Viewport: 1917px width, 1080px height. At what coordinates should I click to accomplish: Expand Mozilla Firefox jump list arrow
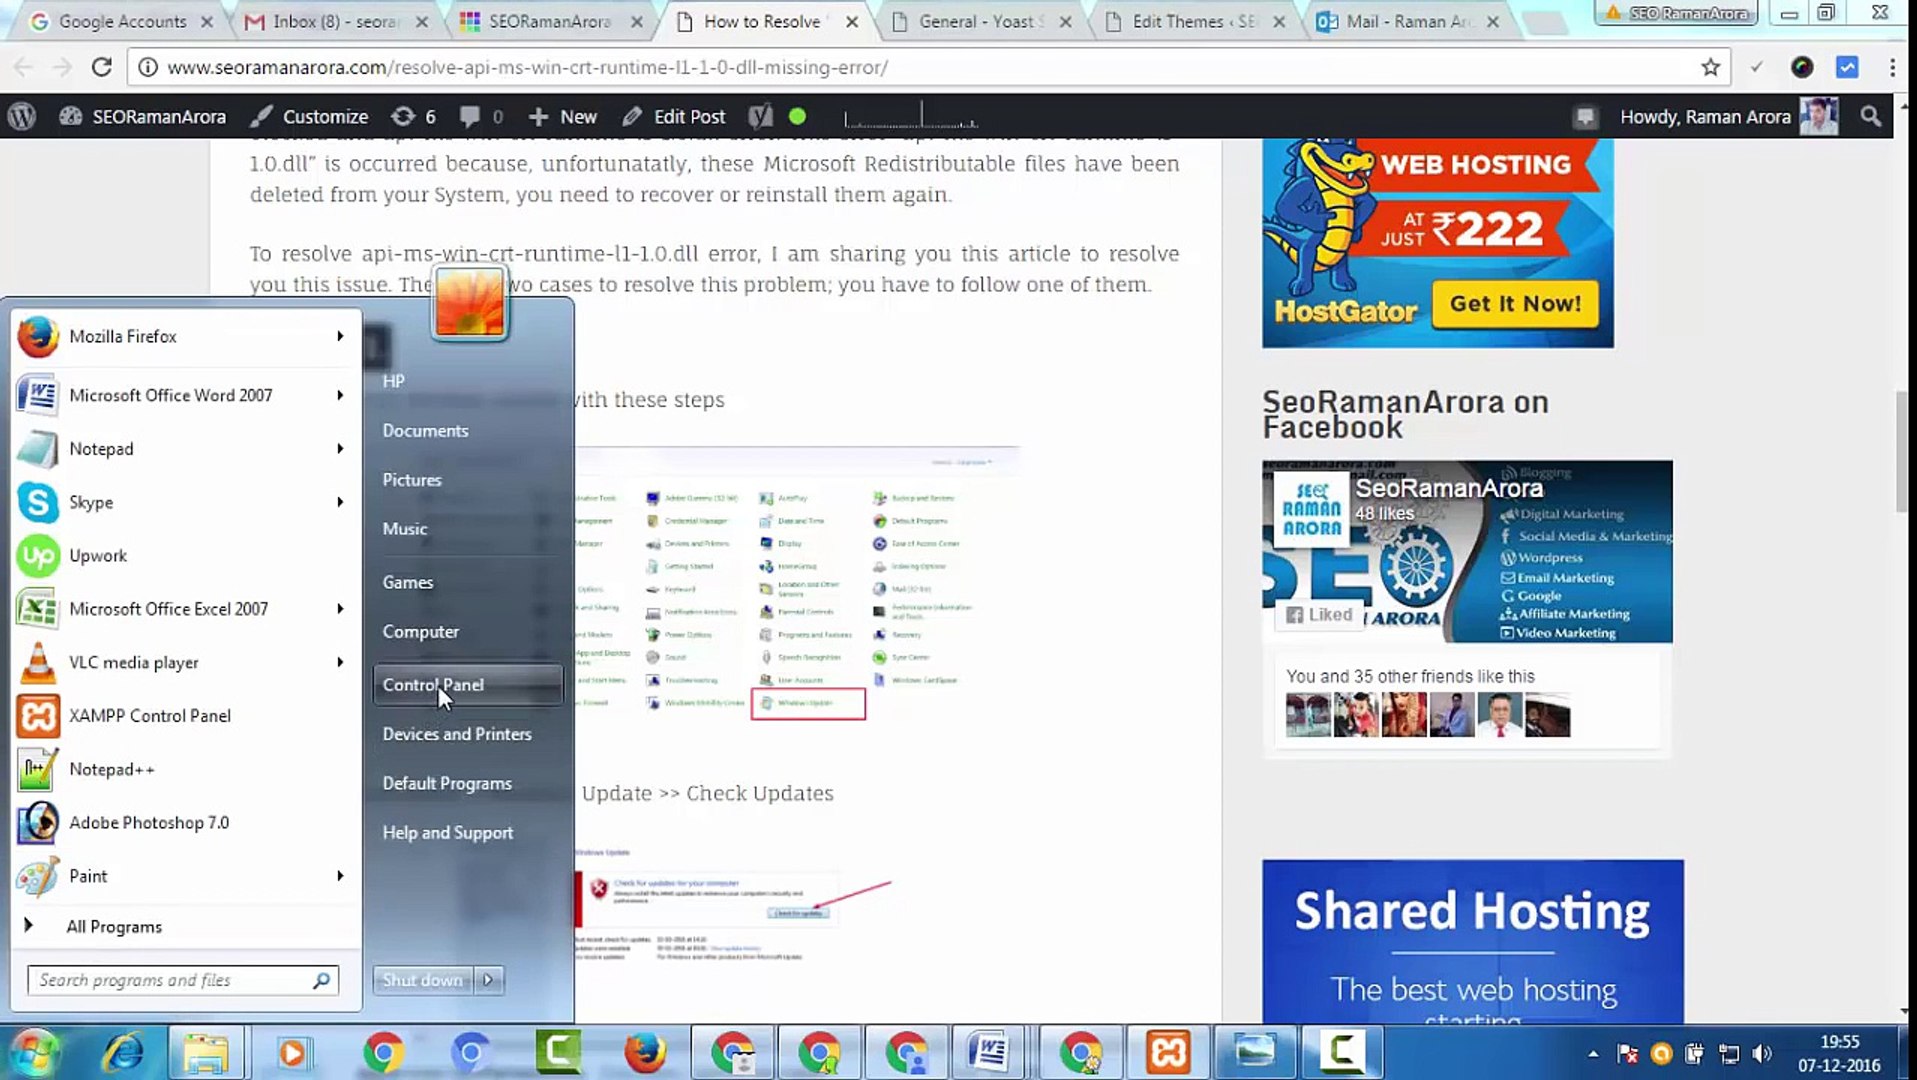[x=340, y=337]
